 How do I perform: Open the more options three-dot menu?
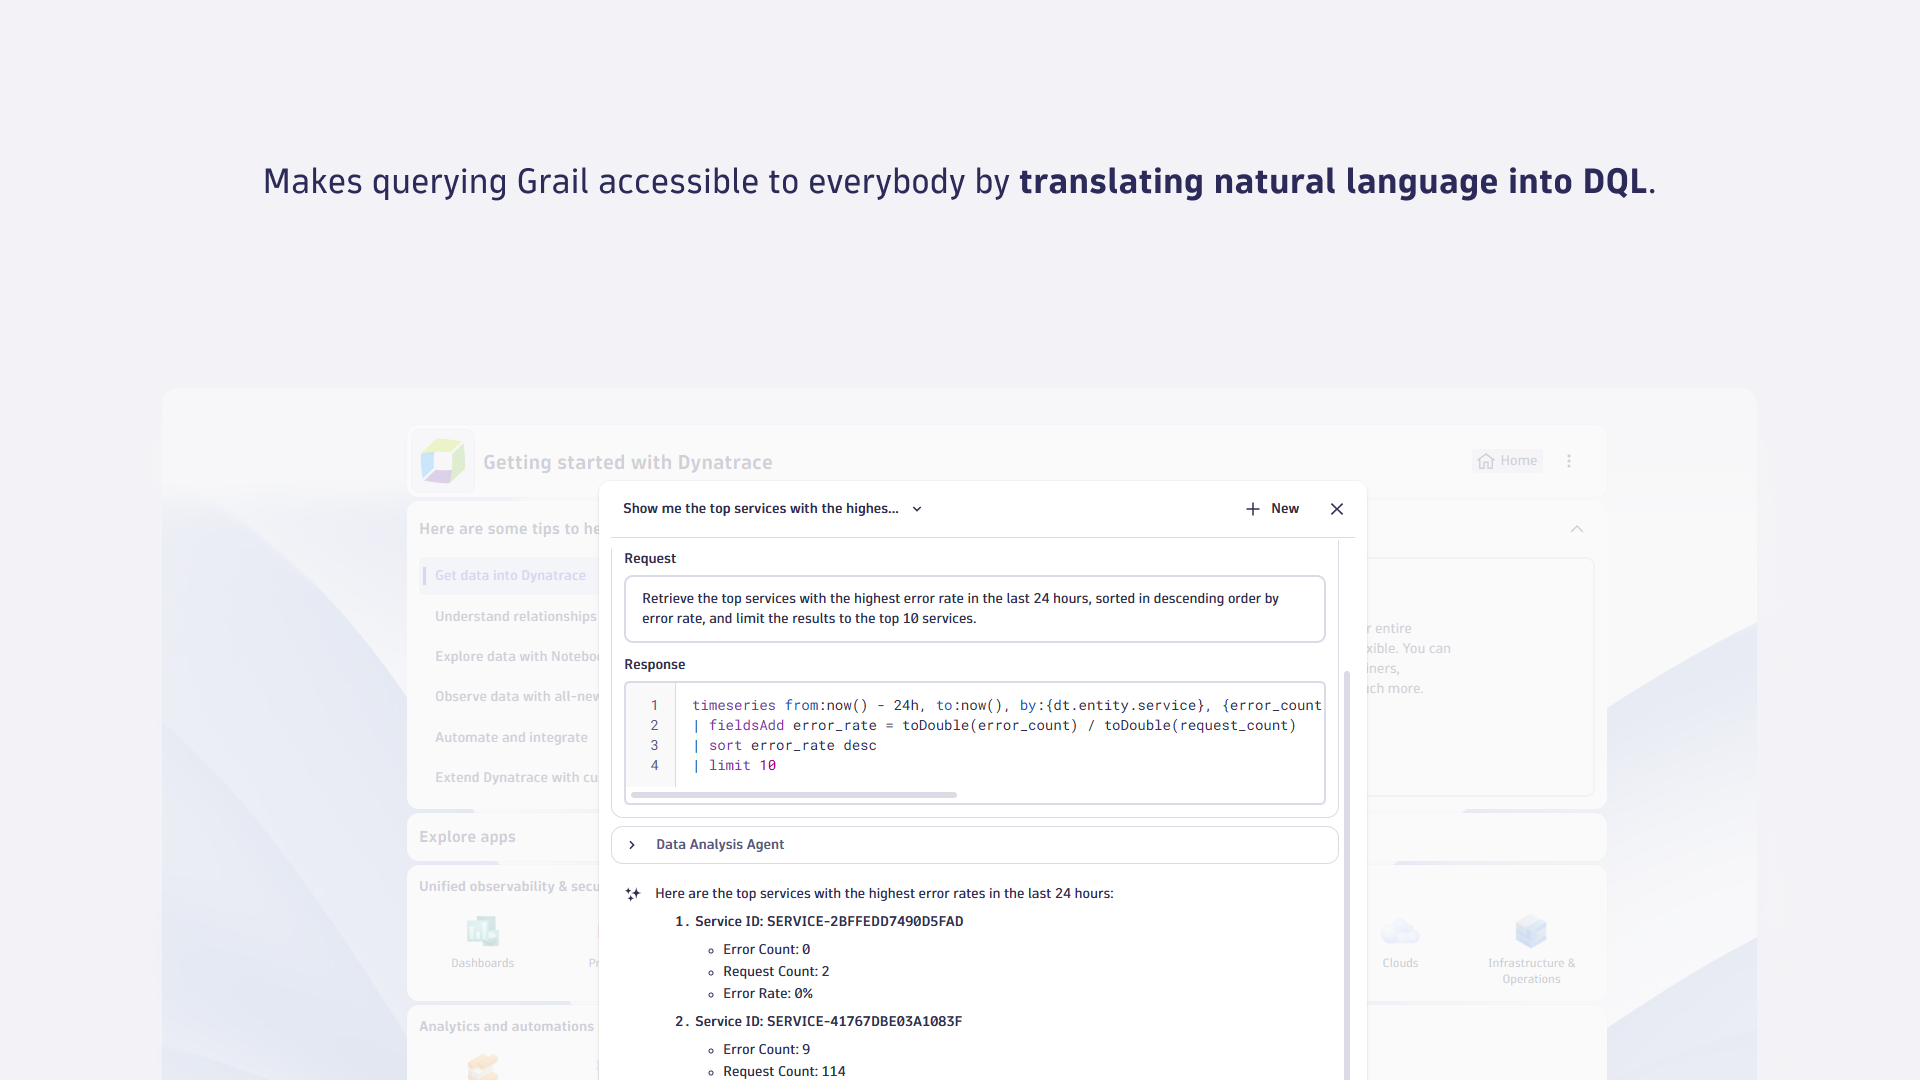1569,461
